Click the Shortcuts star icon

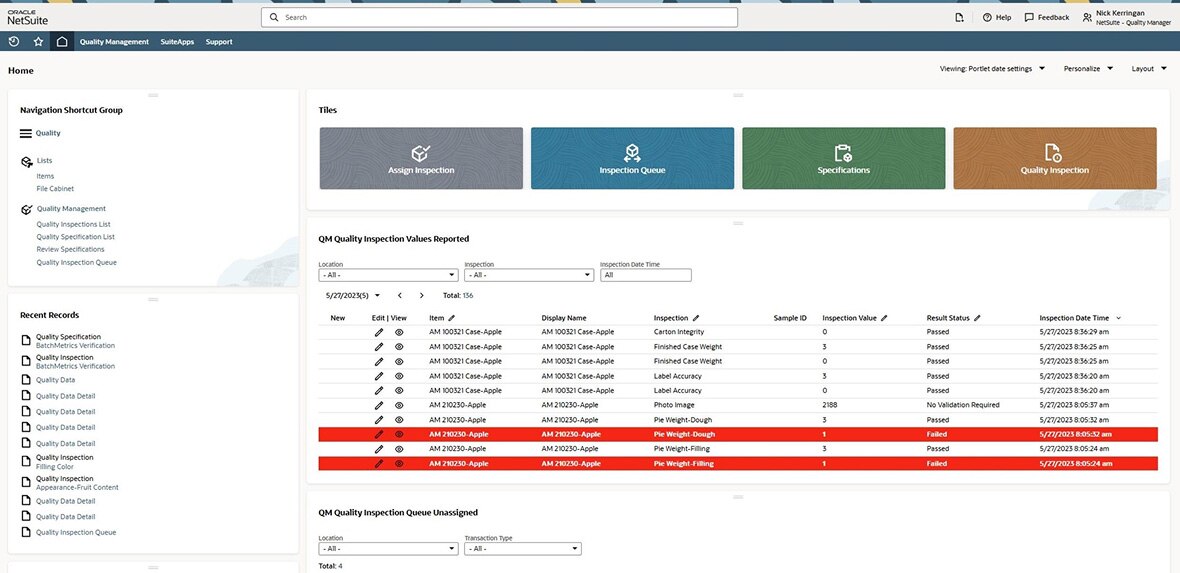pos(38,41)
